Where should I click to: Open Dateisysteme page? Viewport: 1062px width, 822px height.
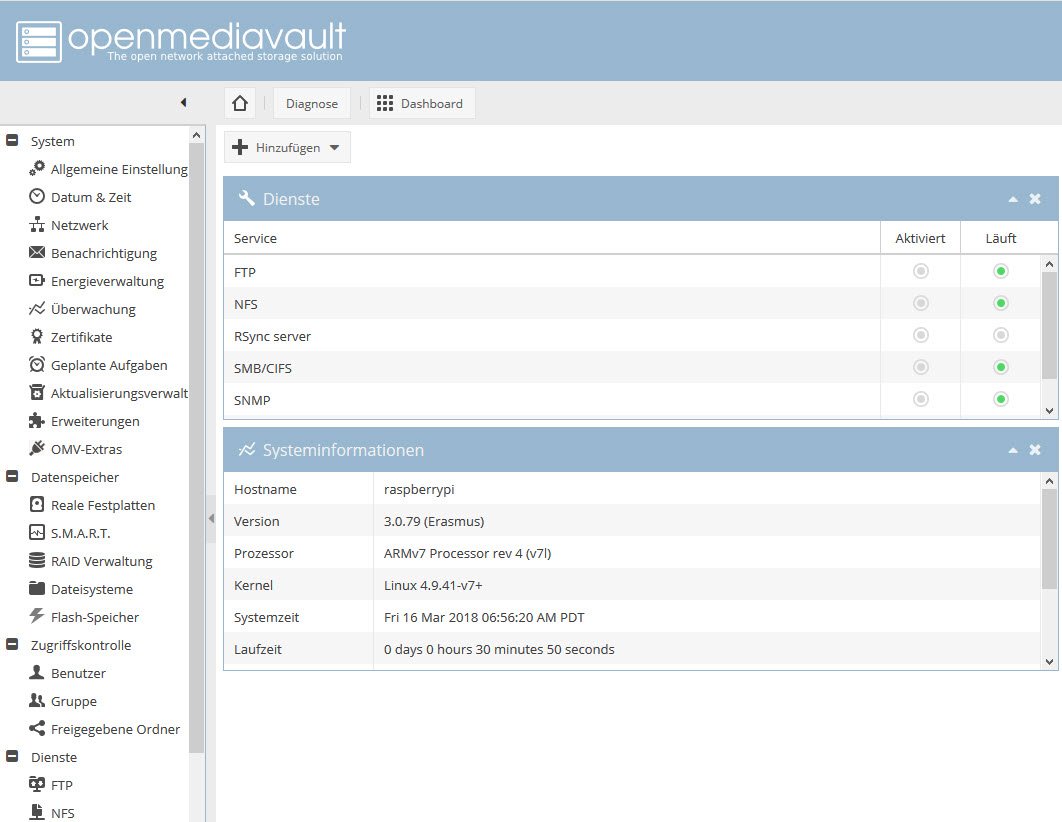click(91, 589)
